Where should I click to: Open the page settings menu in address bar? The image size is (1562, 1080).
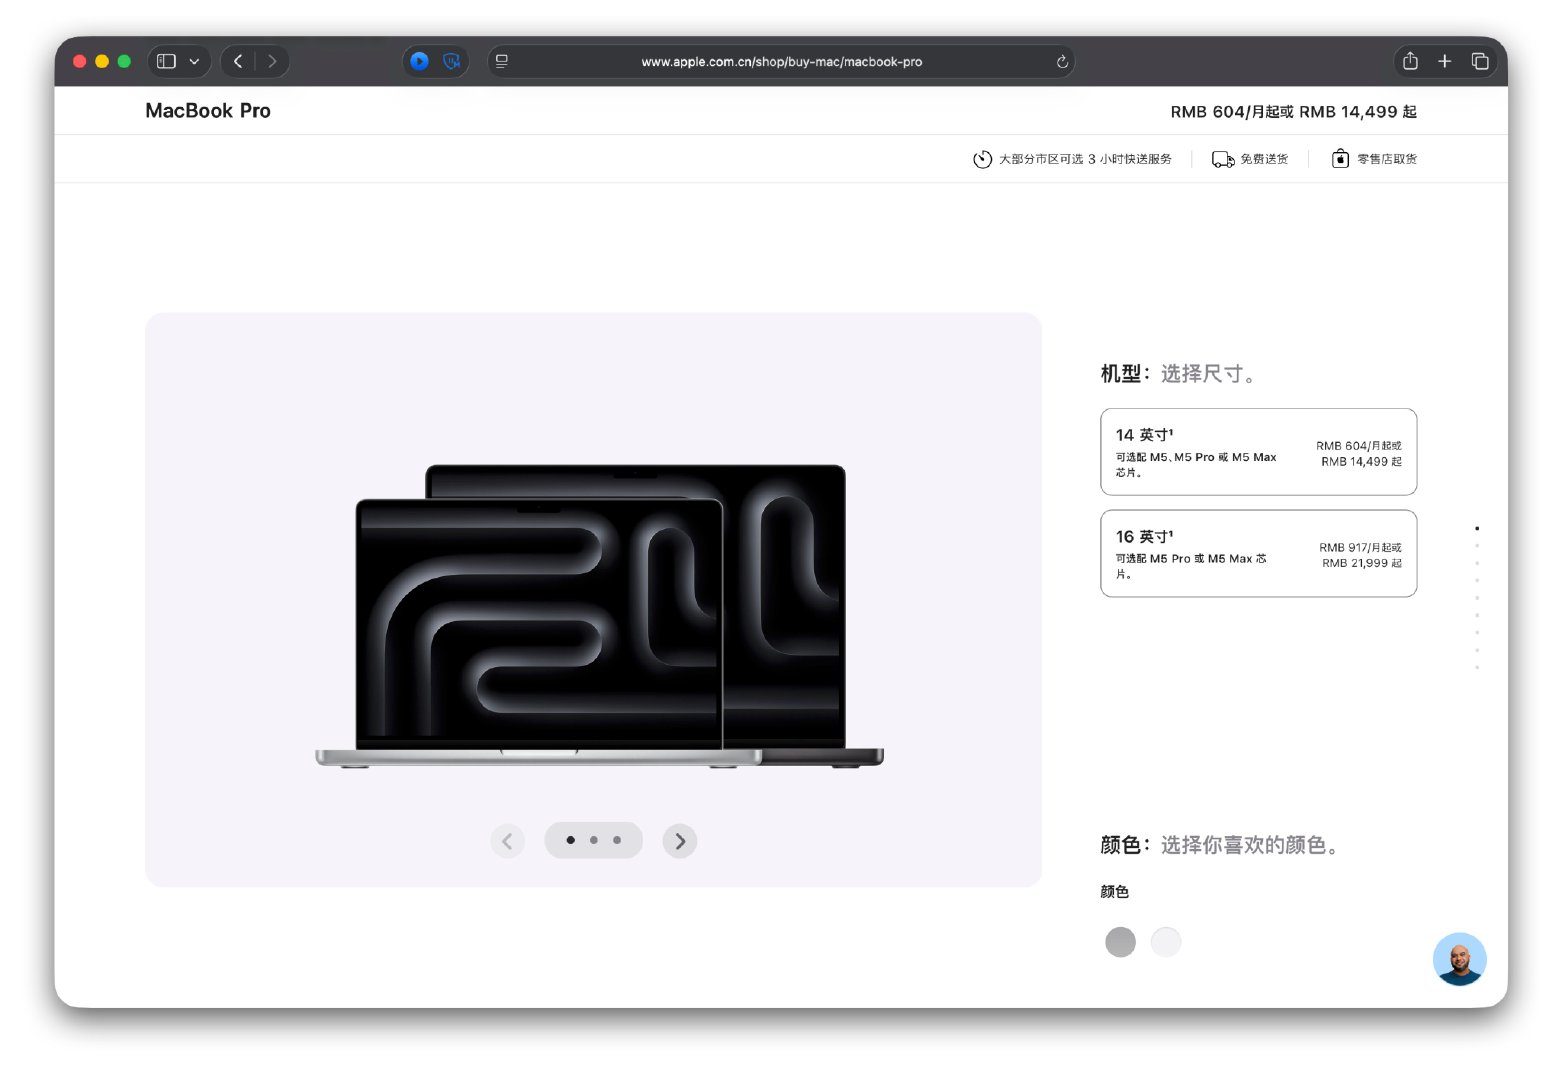click(502, 61)
